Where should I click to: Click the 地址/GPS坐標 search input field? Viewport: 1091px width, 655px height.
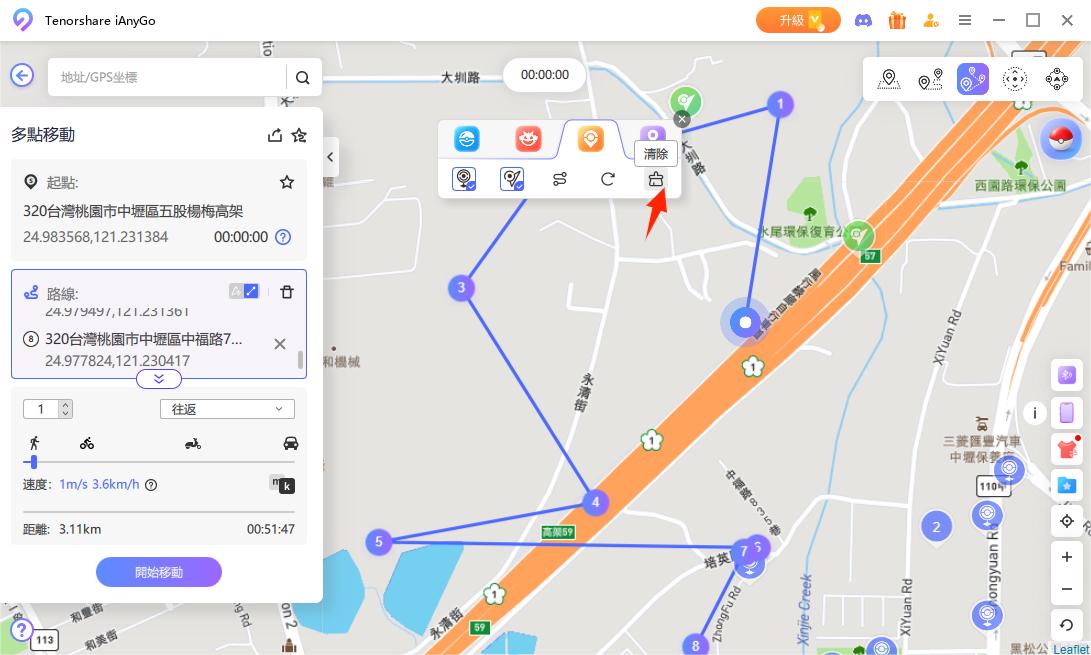(x=170, y=77)
